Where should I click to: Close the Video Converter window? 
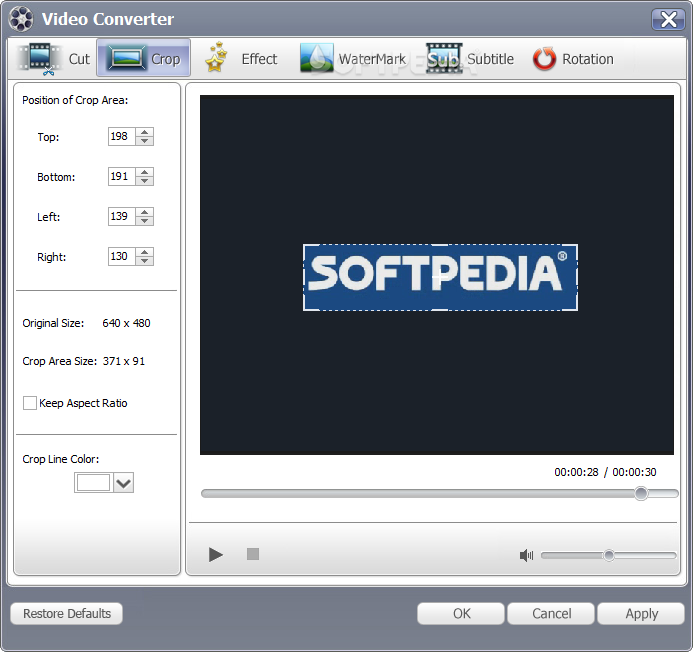point(668,19)
